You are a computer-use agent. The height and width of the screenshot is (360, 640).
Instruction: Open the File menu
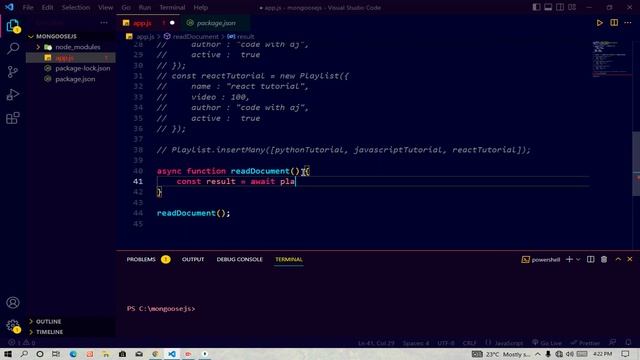28,7
